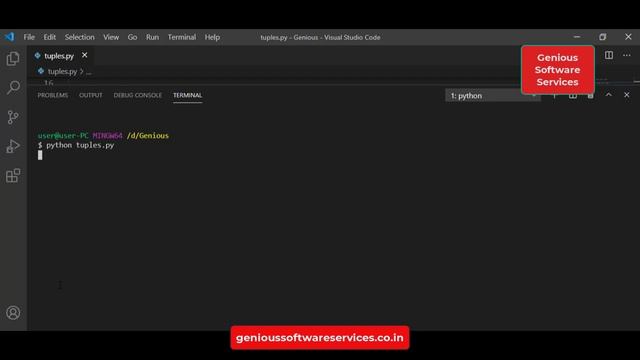Kill the terminal with trash icon
Screen dimensions: 640x360
pos(591,96)
